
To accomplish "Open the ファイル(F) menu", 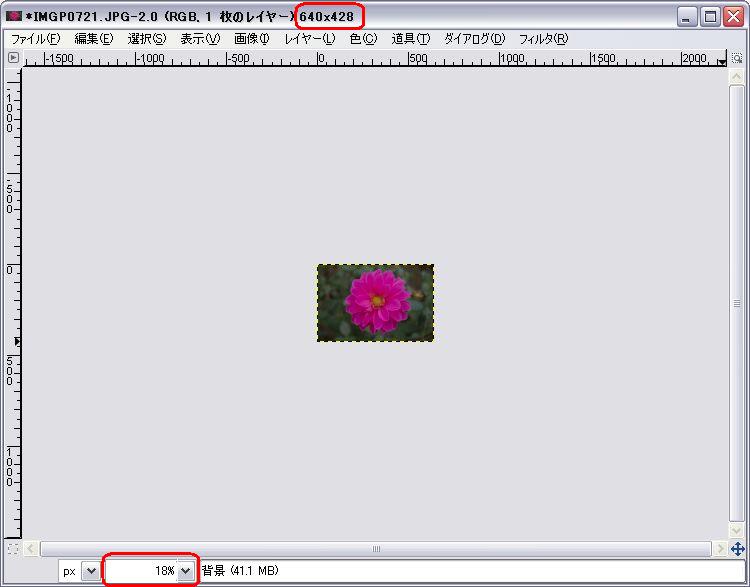I will [35, 39].
